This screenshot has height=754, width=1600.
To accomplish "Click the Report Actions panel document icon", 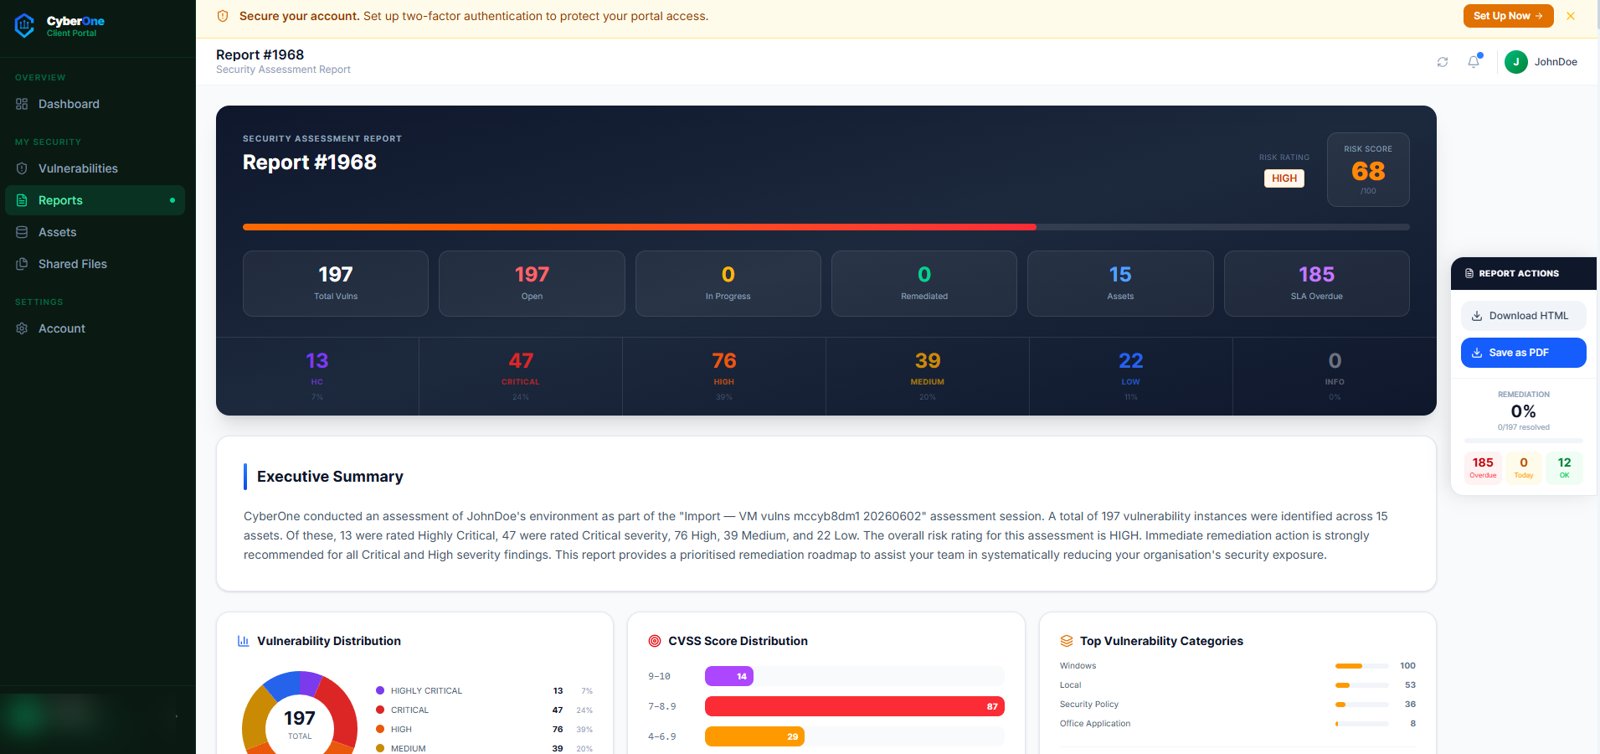I will pos(1469,273).
